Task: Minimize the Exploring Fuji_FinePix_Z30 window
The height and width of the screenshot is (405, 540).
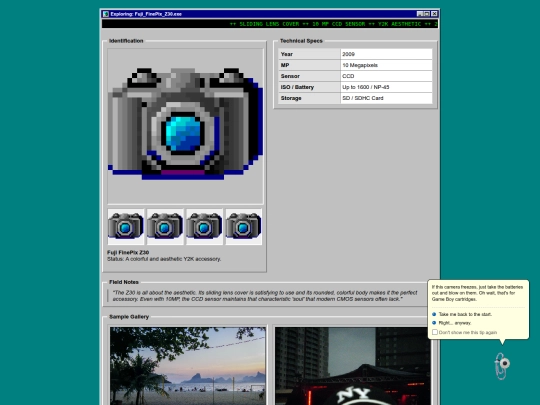Action: (x=420, y=14)
